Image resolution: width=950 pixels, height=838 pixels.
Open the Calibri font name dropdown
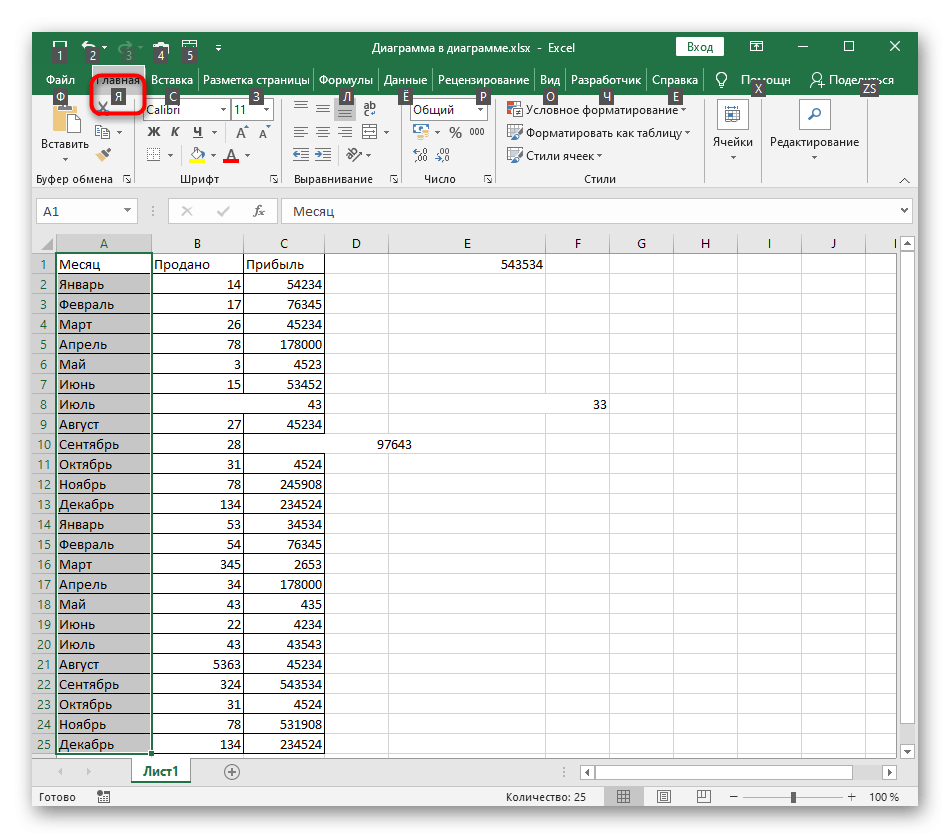click(223, 110)
